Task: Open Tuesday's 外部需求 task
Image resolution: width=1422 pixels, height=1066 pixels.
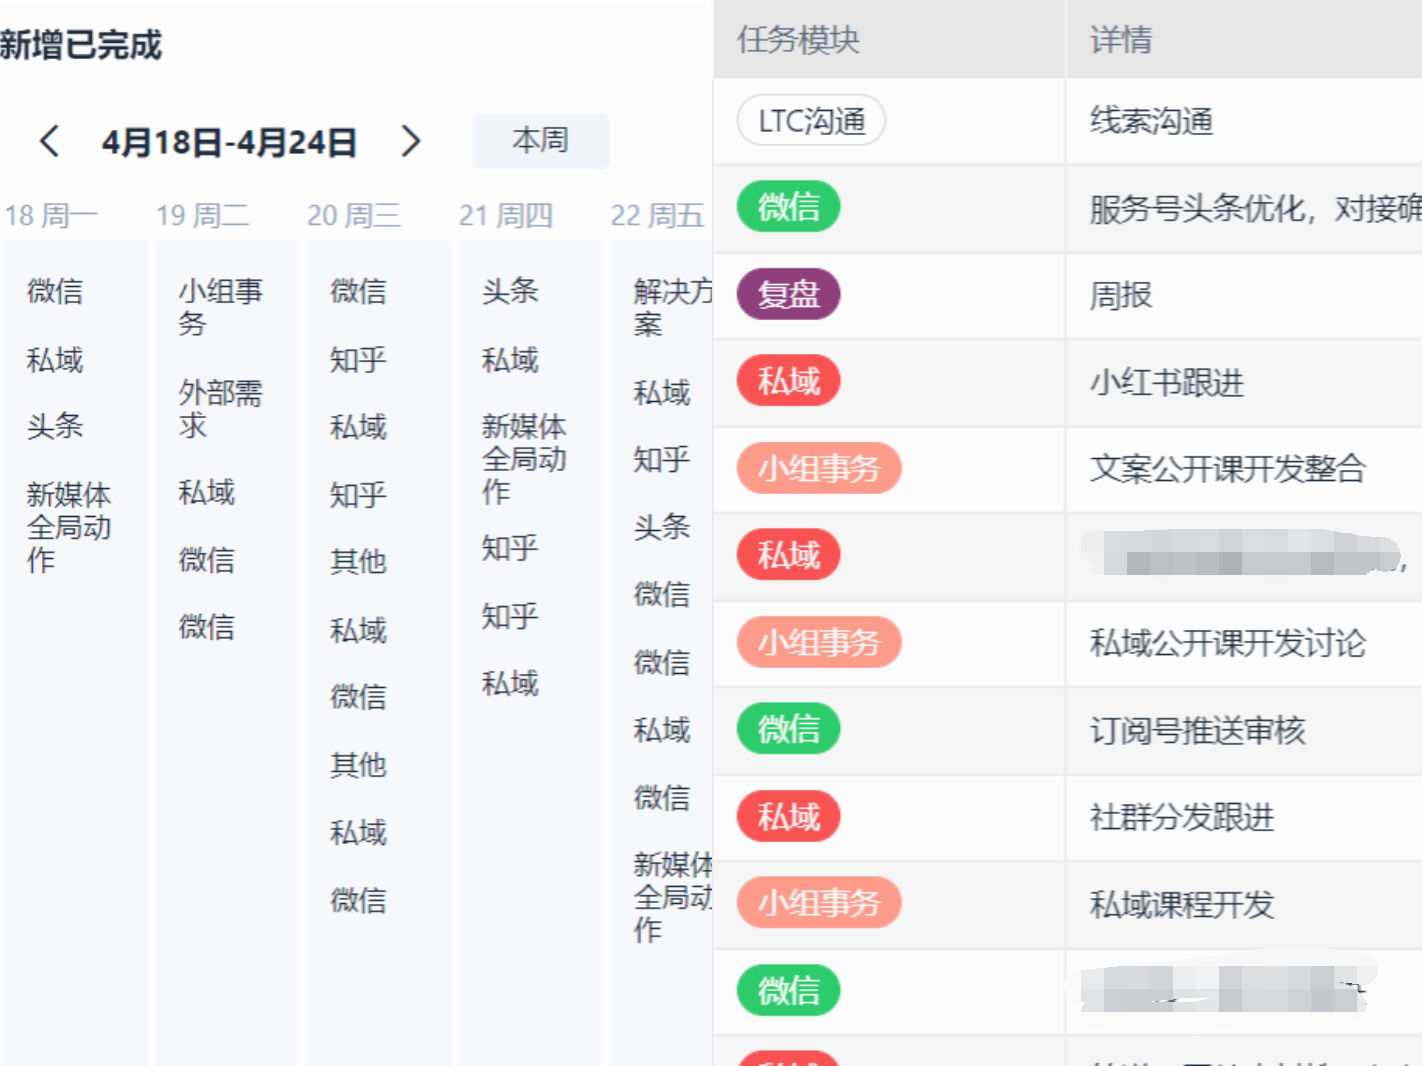Action: 220,408
